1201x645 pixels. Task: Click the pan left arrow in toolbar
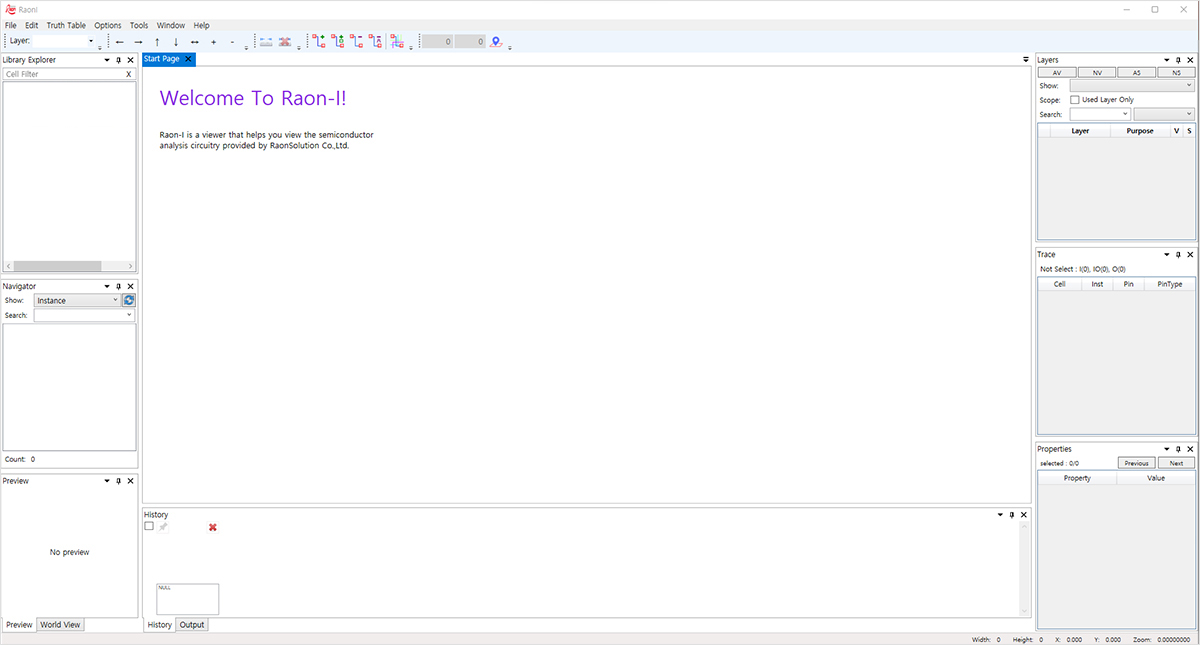120,42
